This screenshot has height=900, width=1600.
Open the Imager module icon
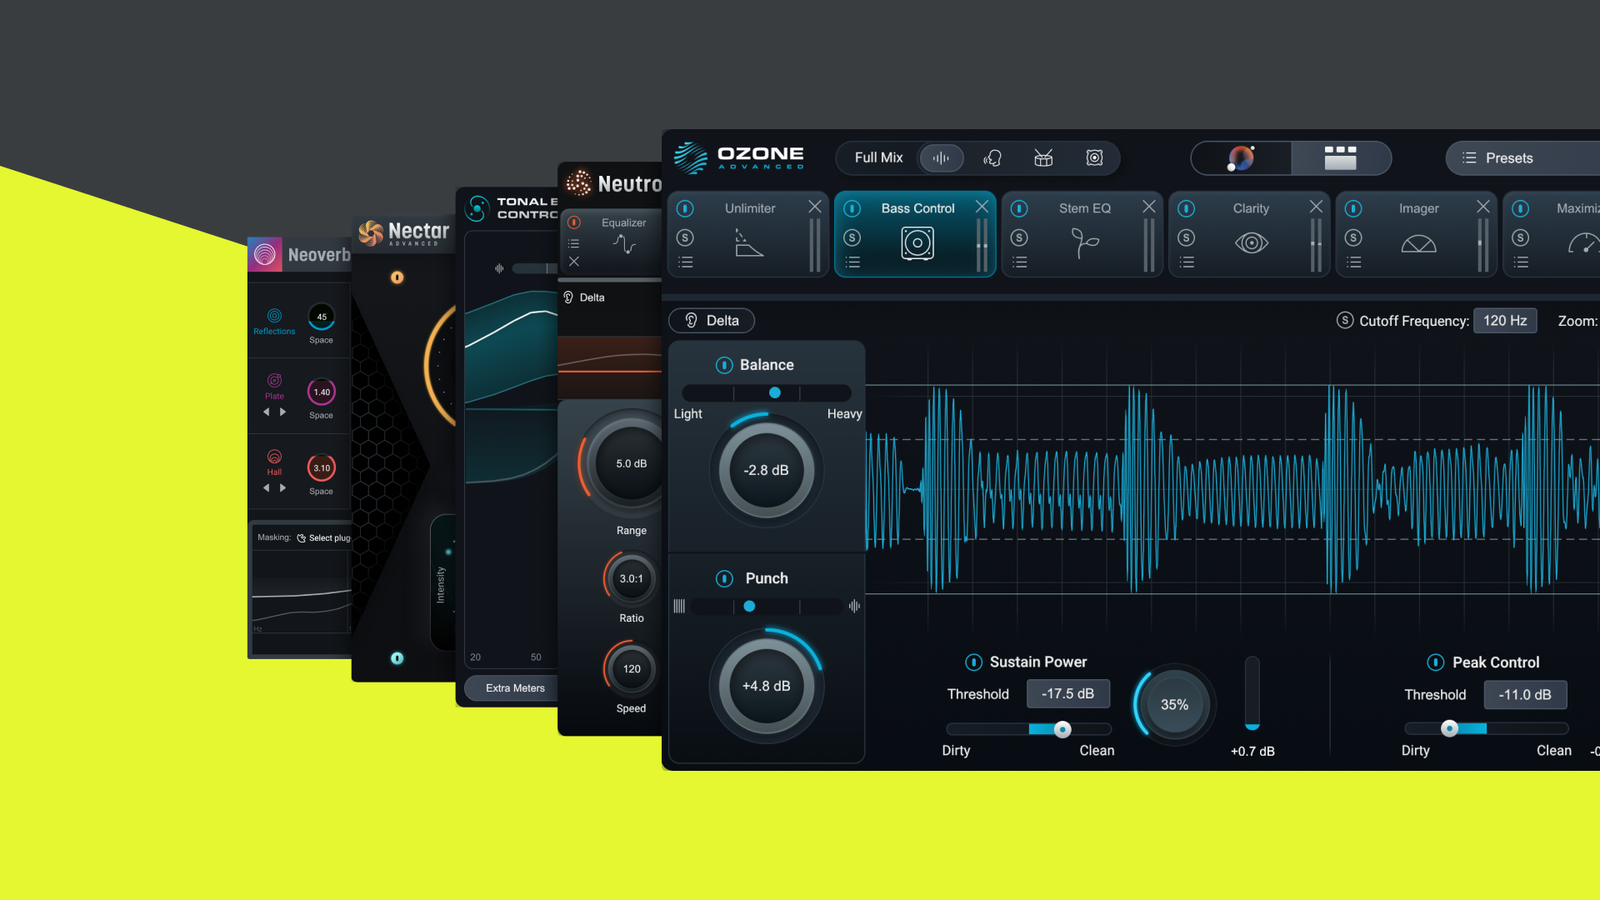(1418, 243)
